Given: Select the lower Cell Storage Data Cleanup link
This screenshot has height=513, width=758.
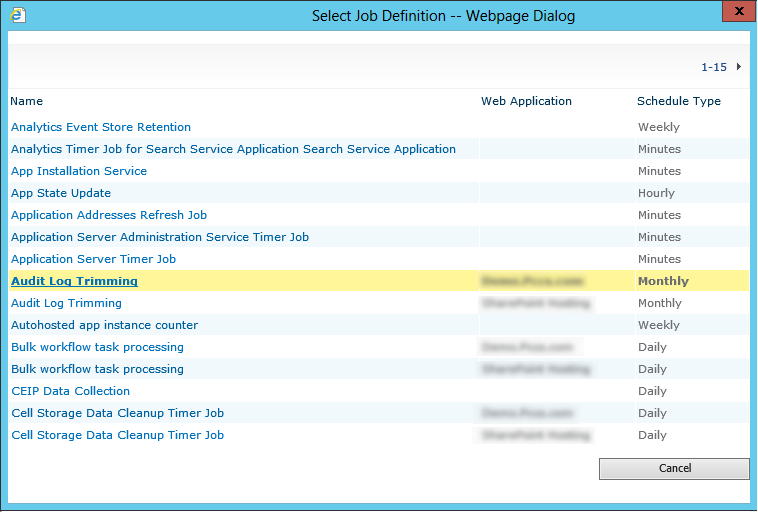Looking at the screenshot, I should tap(117, 435).
